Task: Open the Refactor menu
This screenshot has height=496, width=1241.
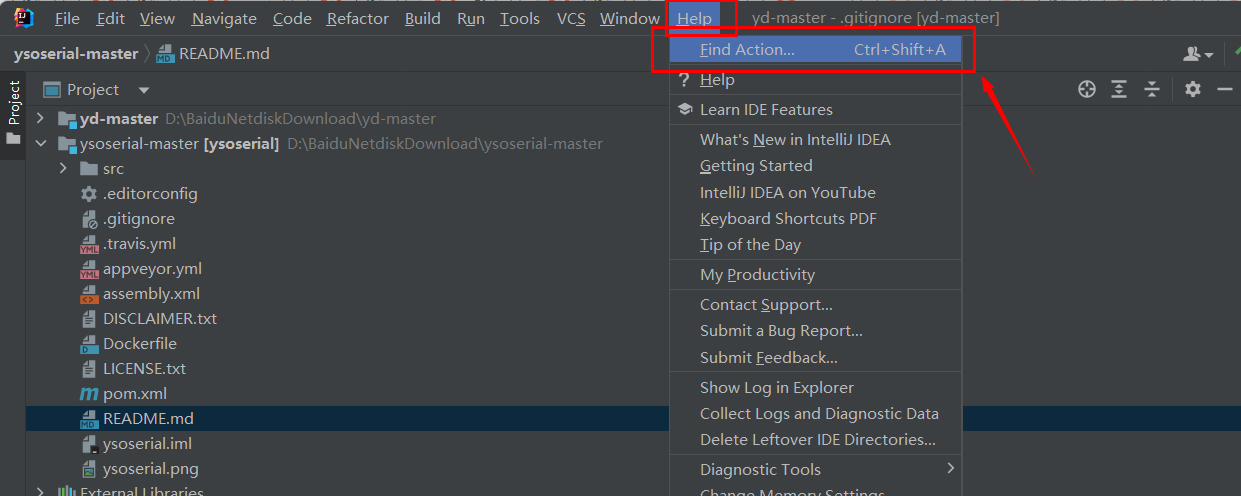Action: coord(358,18)
